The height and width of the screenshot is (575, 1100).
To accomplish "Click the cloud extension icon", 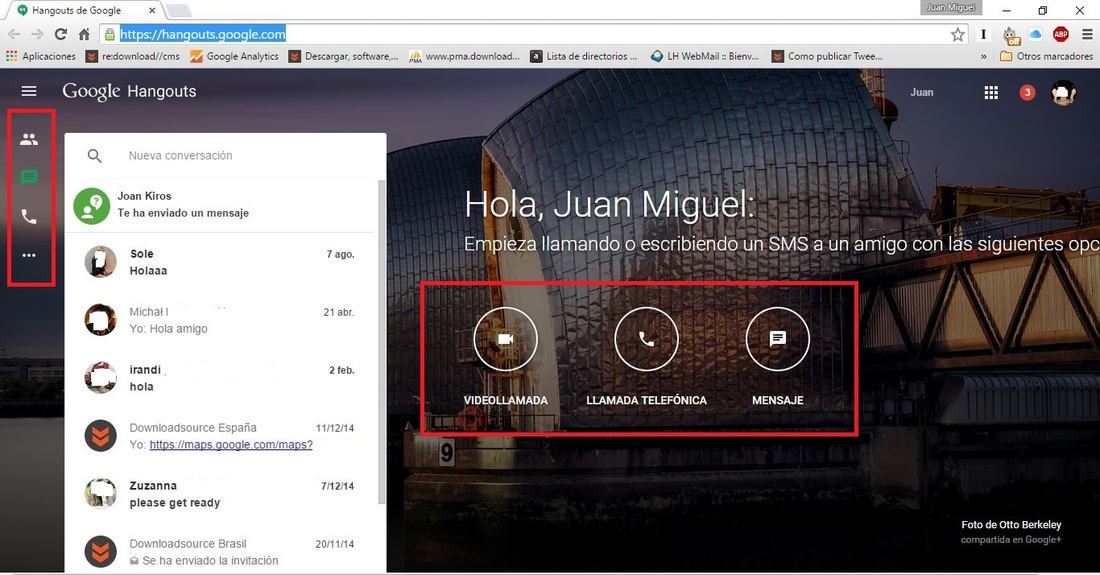I will (x=1035, y=34).
